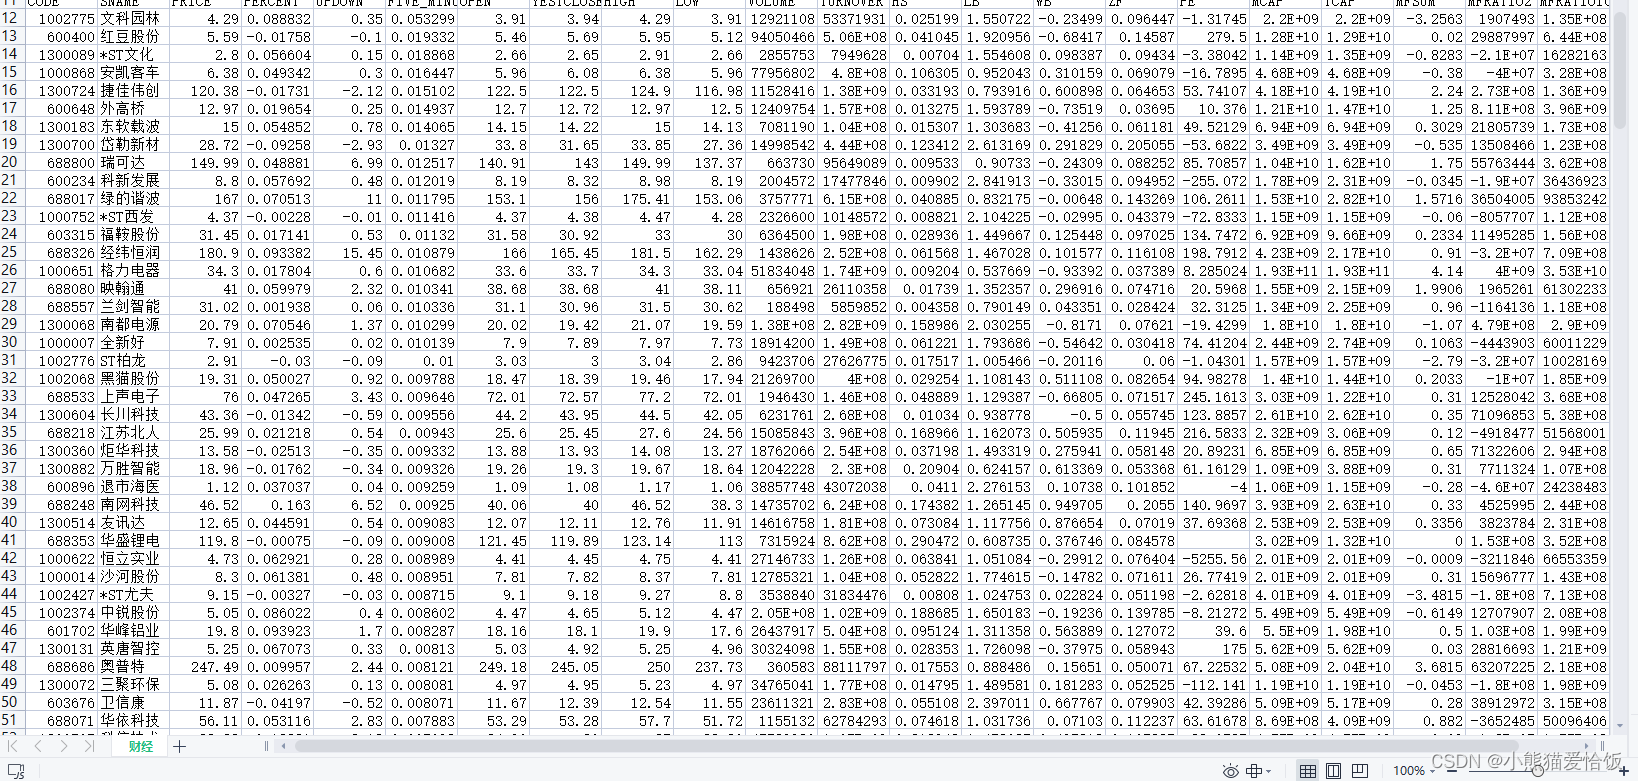Select cell containing 科新发展
Image resolution: width=1638 pixels, height=781 pixels.
[133, 180]
